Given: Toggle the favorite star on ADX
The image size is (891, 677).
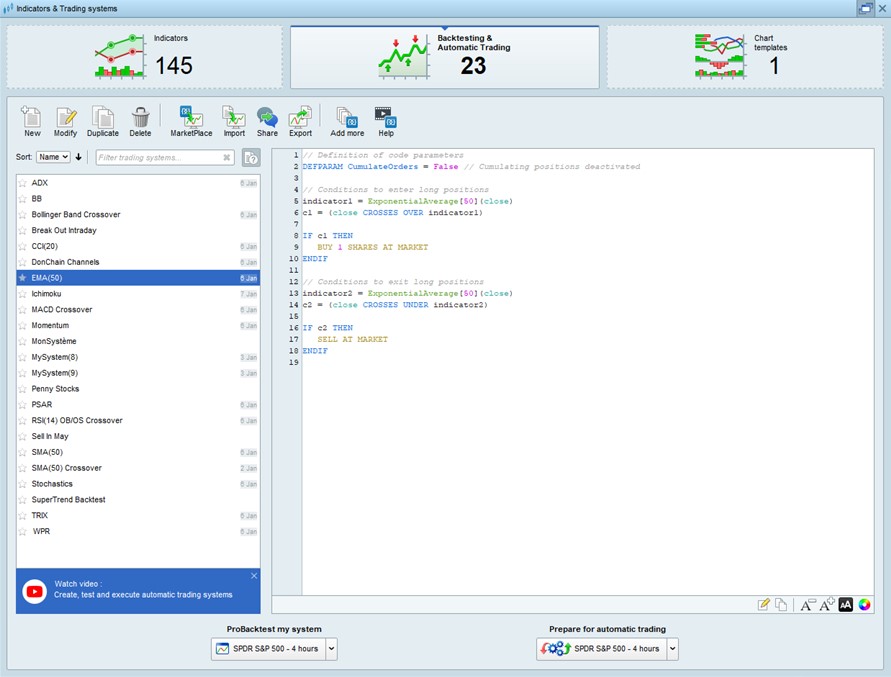Looking at the screenshot, I should click(x=23, y=183).
